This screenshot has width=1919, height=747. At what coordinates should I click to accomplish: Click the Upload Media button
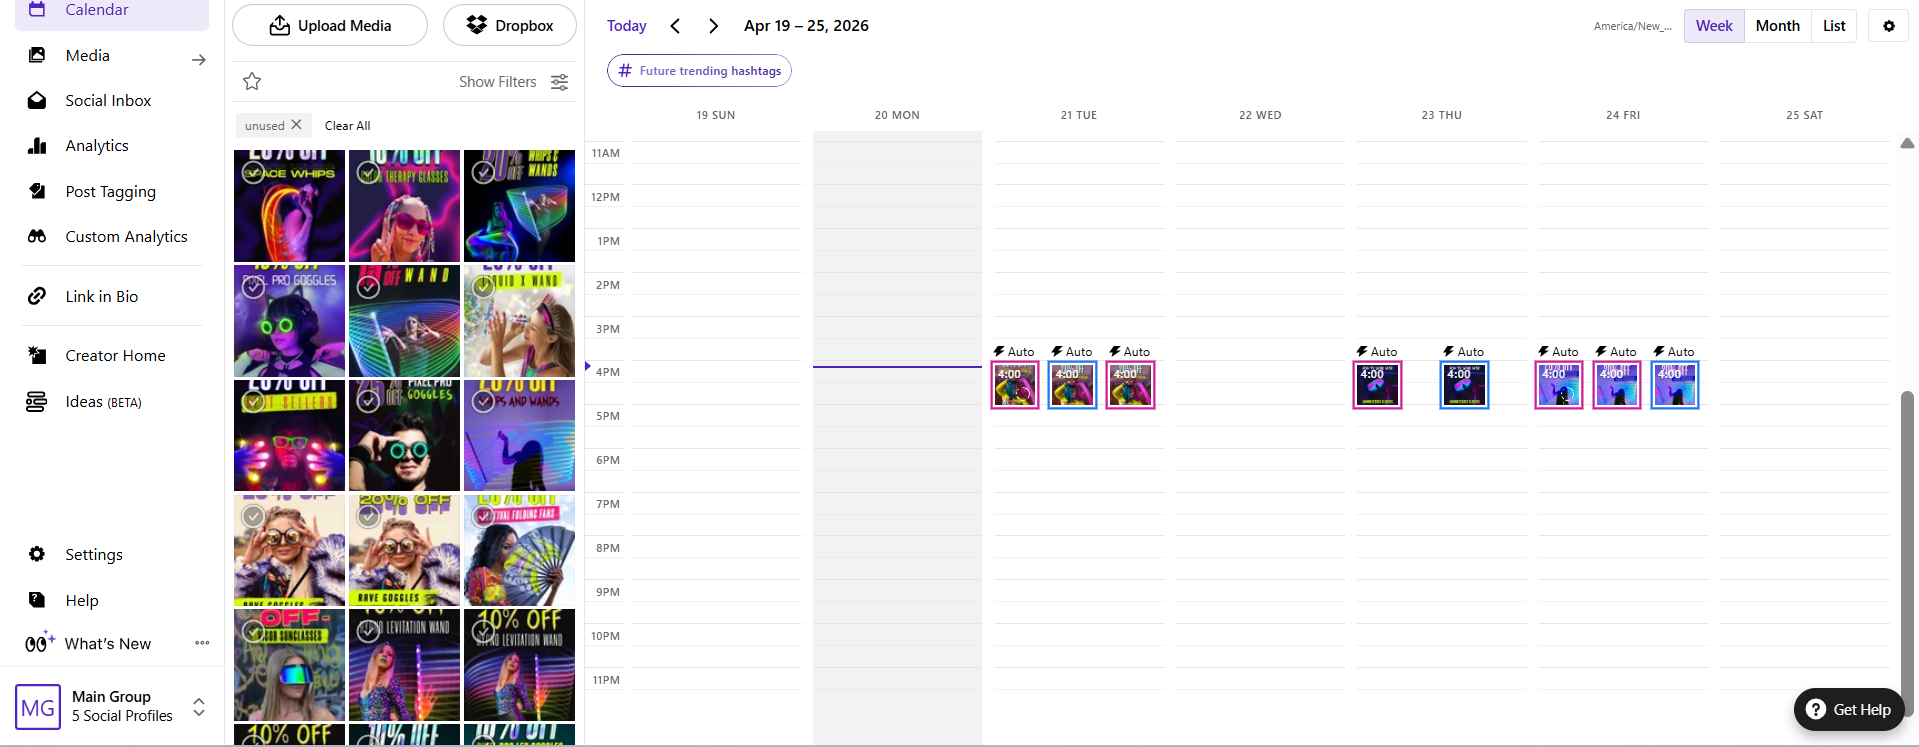tap(330, 26)
